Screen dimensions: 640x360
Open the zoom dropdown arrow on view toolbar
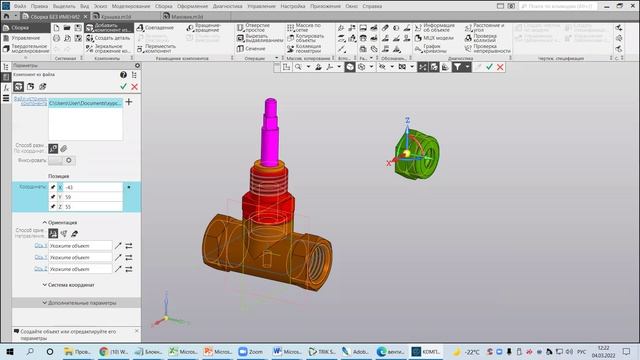[308, 67]
